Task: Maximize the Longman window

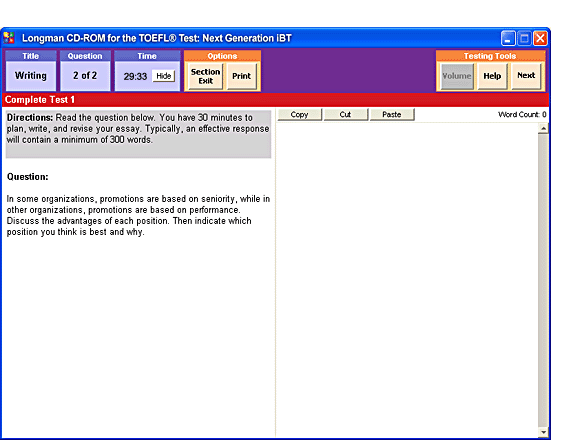Action: click(524, 38)
